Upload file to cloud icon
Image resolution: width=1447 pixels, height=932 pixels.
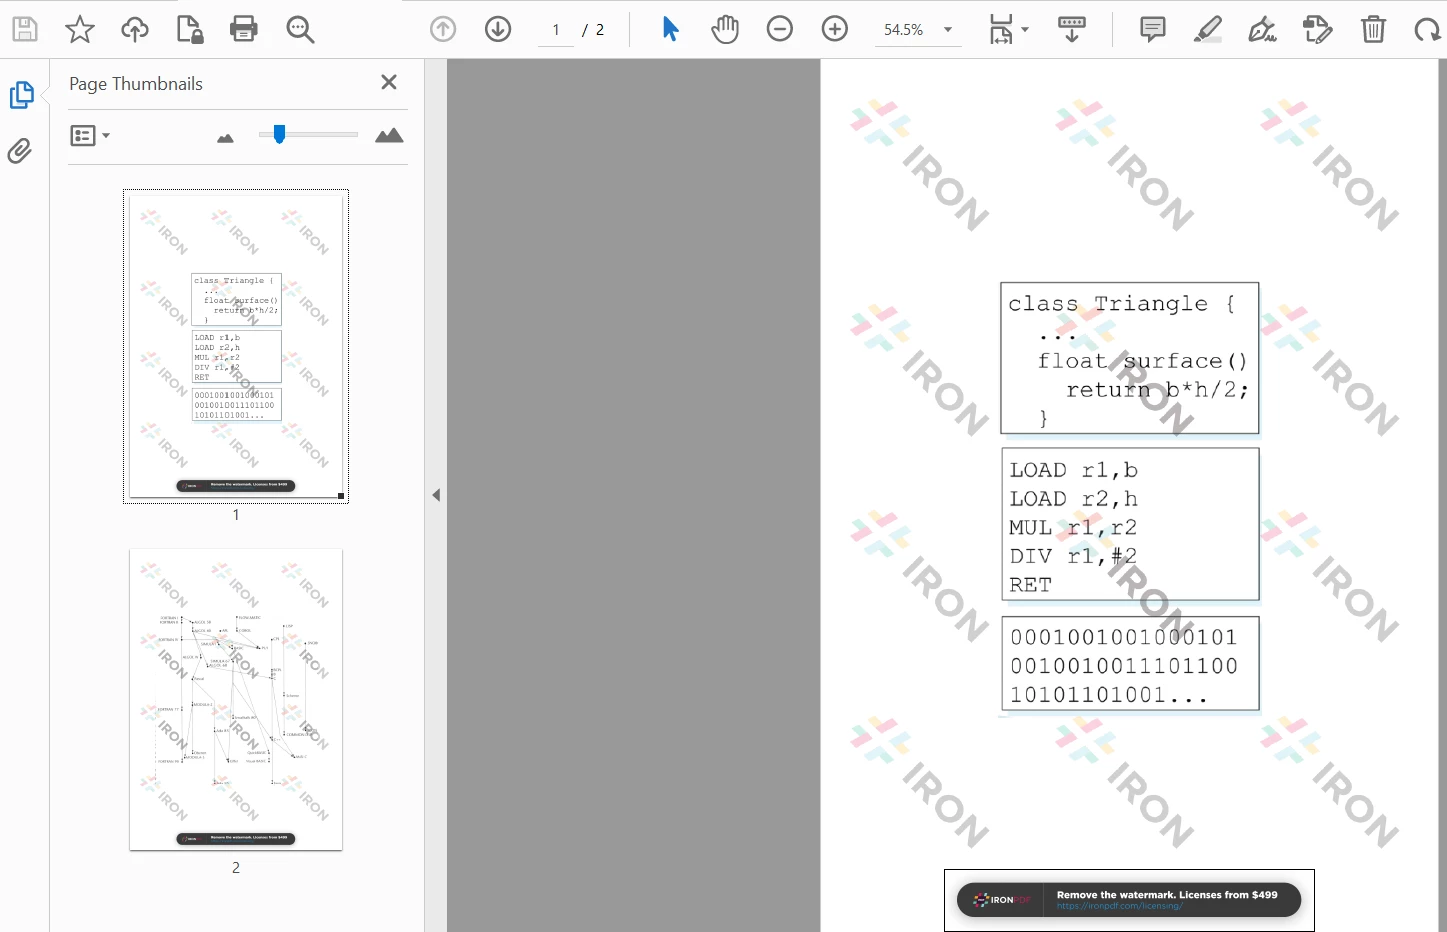click(134, 29)
